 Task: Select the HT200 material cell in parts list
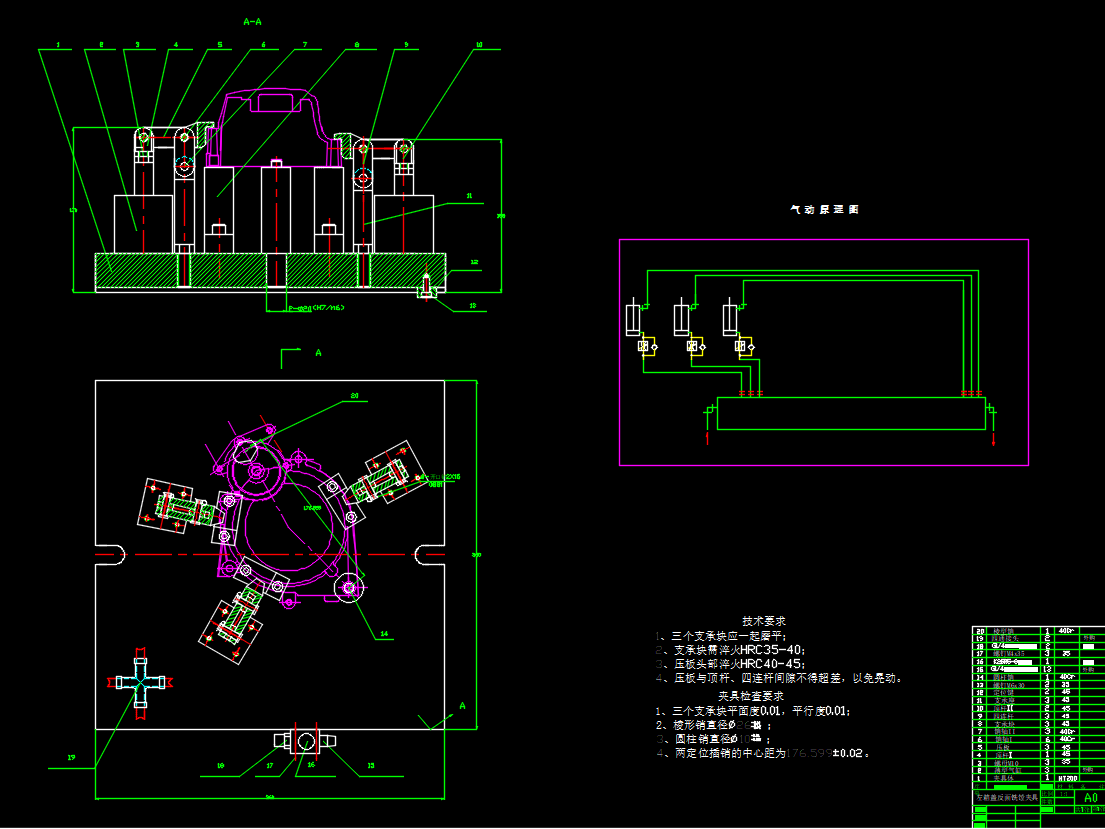1067,777
